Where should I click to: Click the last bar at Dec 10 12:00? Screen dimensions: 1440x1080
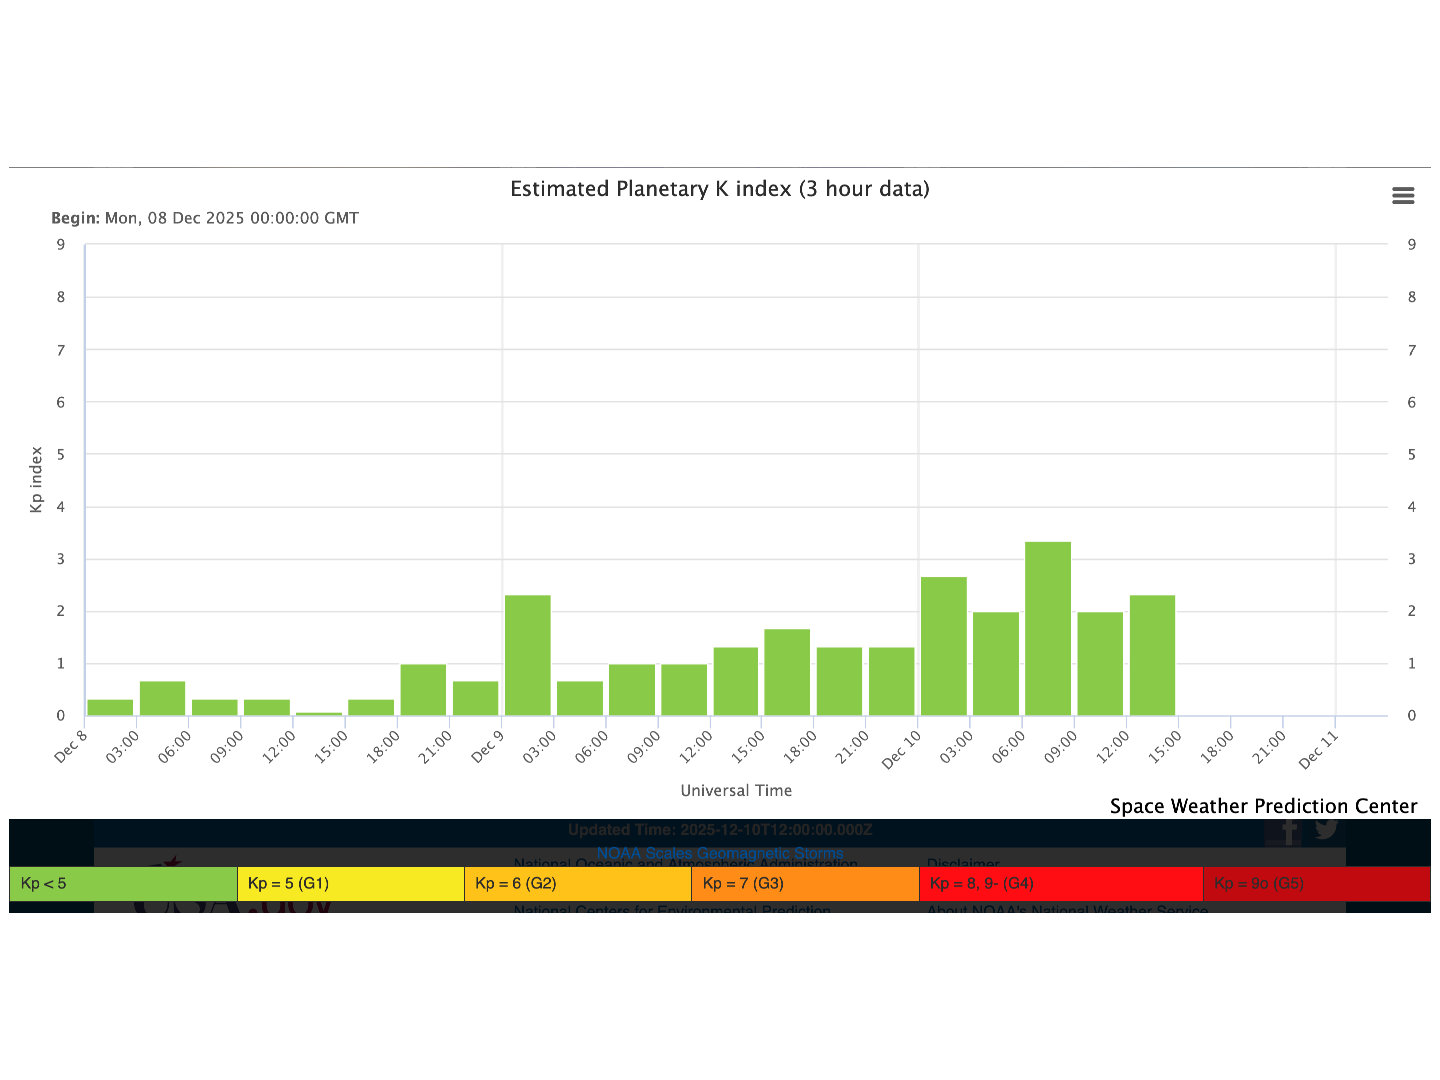point(1152,655)
